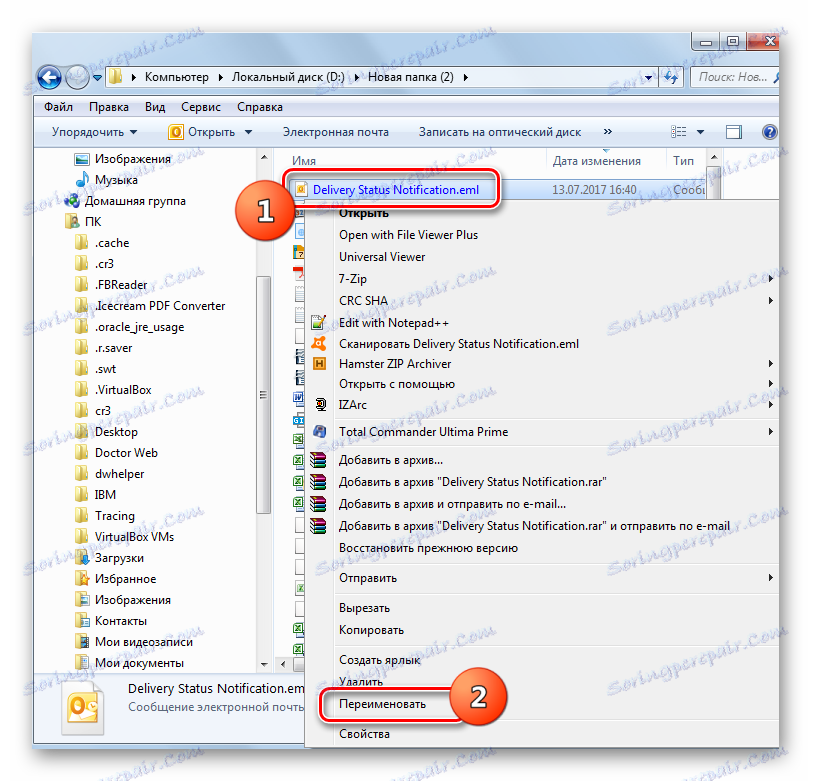Expand the 7-Zip submenu
Screen dimensions: 833x781
pyautogui.click(x=770, y=278)
